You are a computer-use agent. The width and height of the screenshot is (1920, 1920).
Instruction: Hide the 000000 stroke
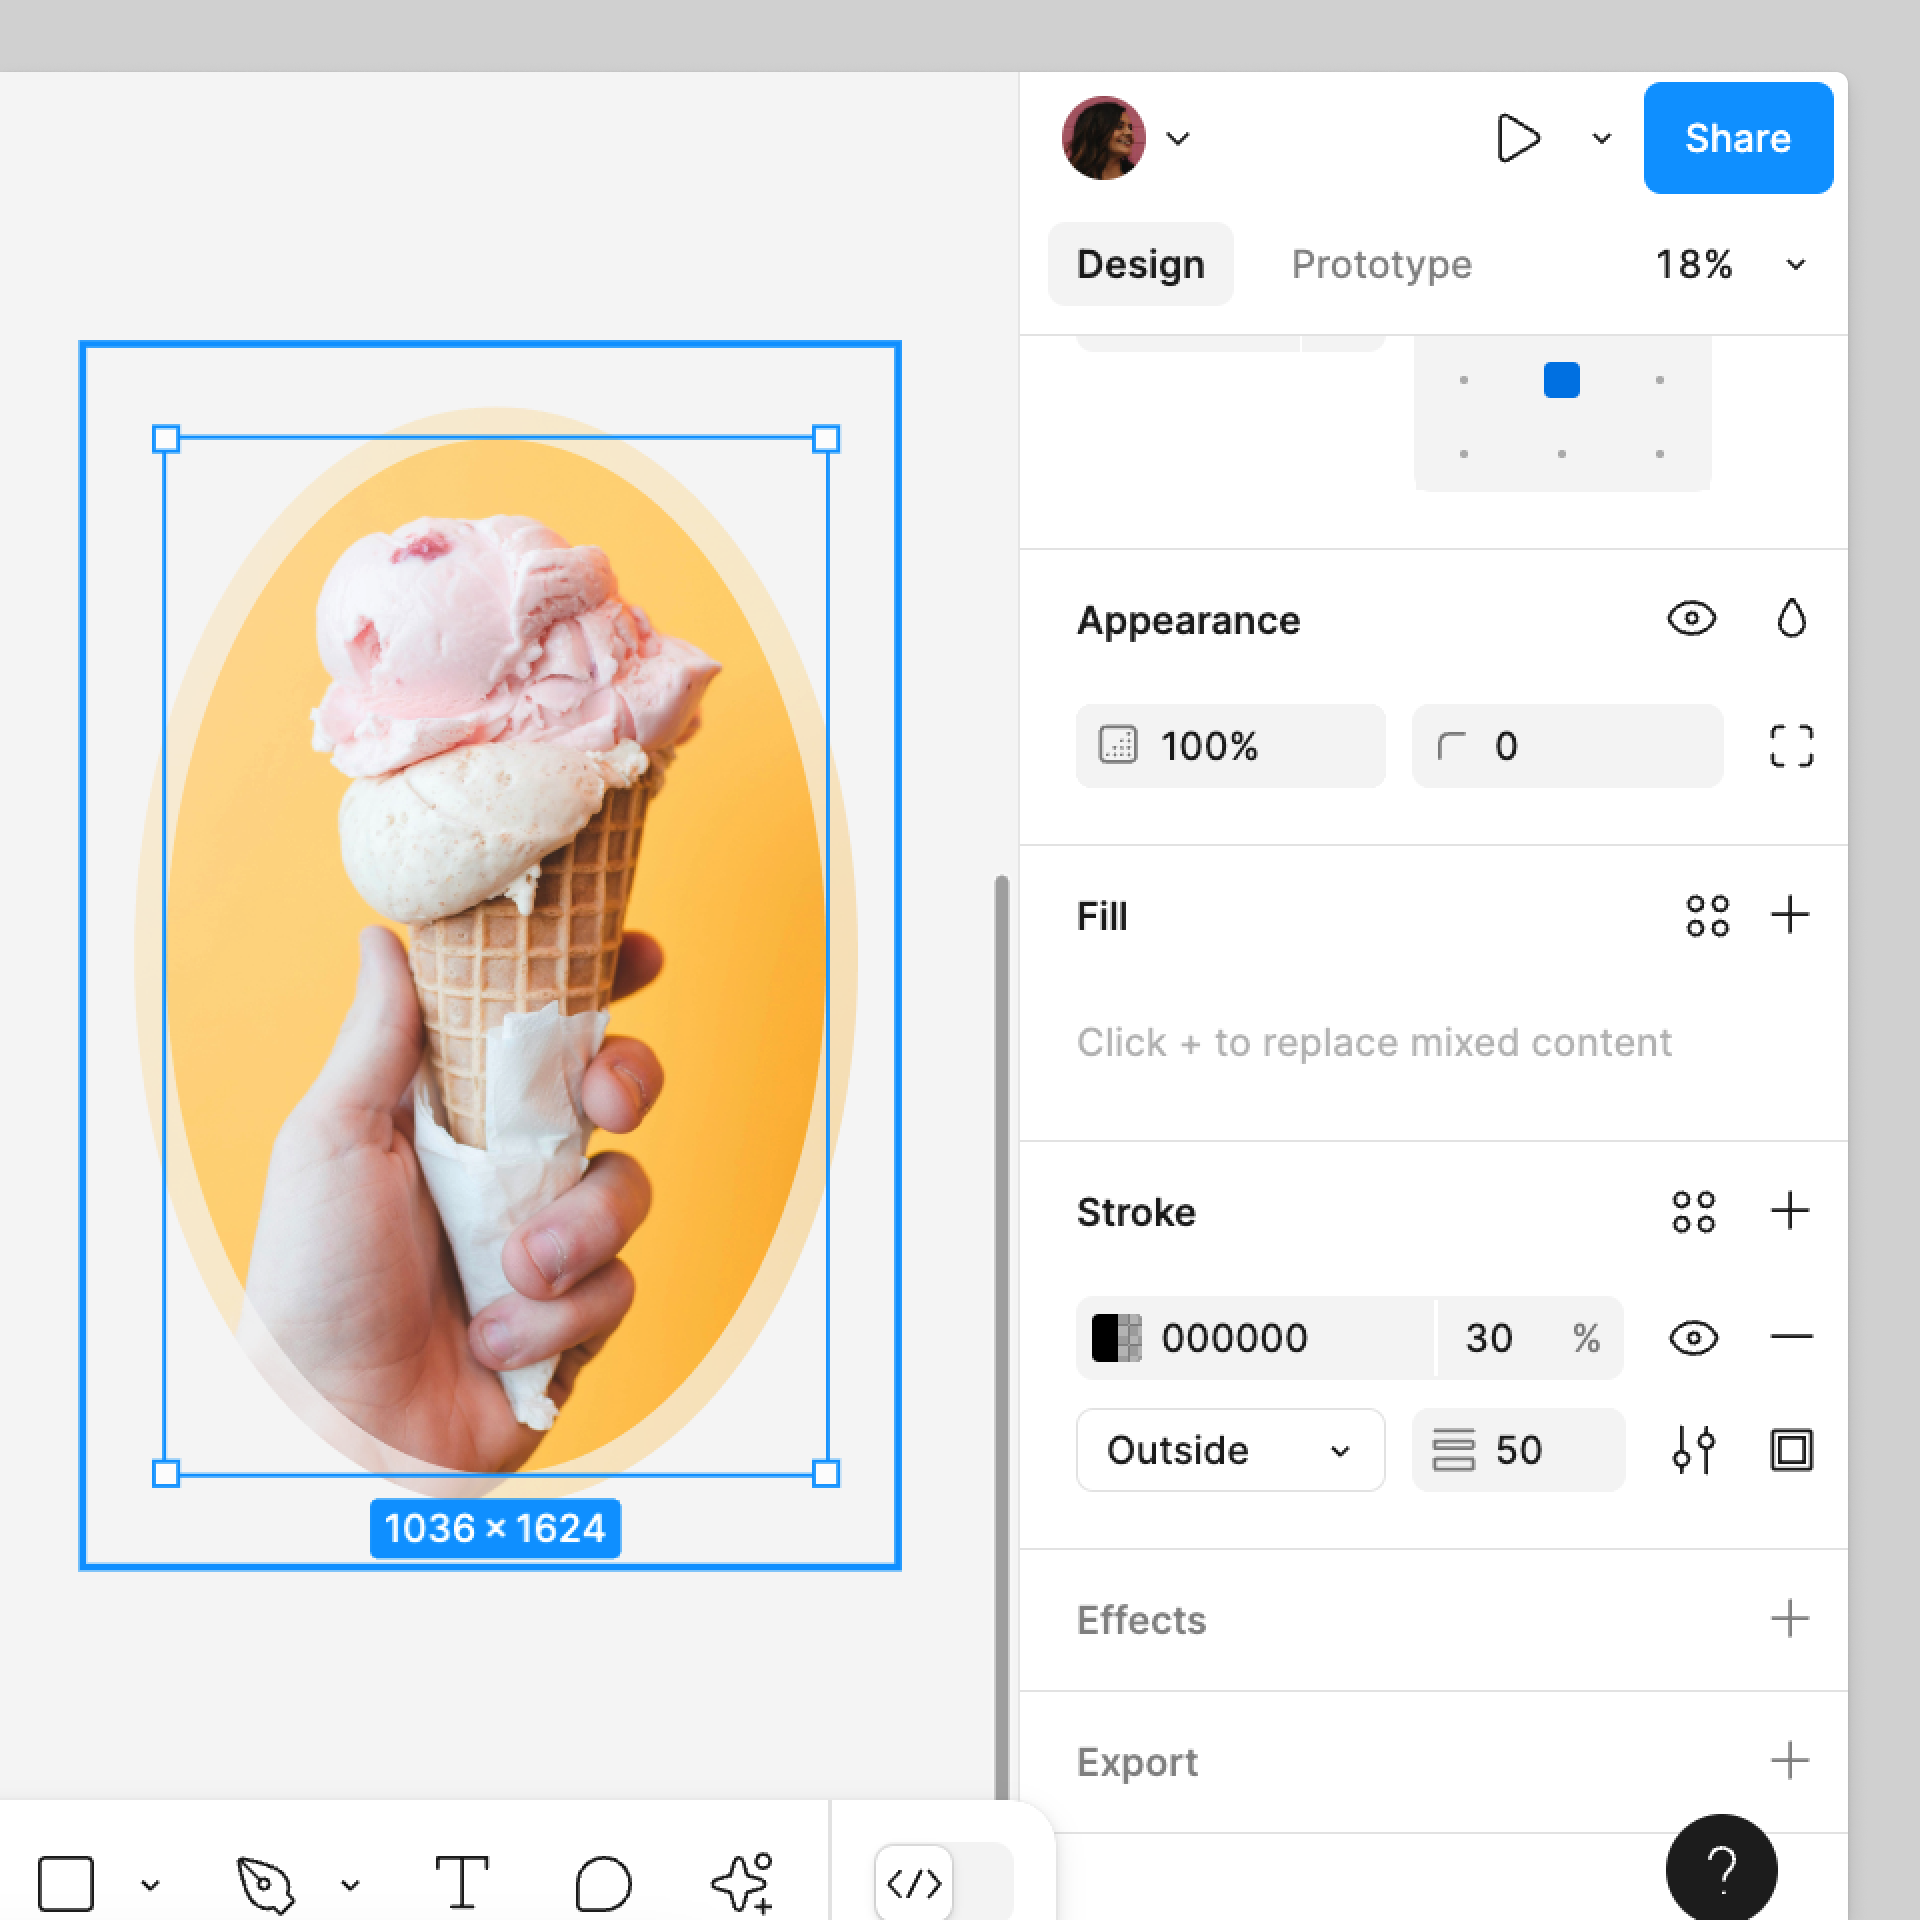point(1693,1338)
